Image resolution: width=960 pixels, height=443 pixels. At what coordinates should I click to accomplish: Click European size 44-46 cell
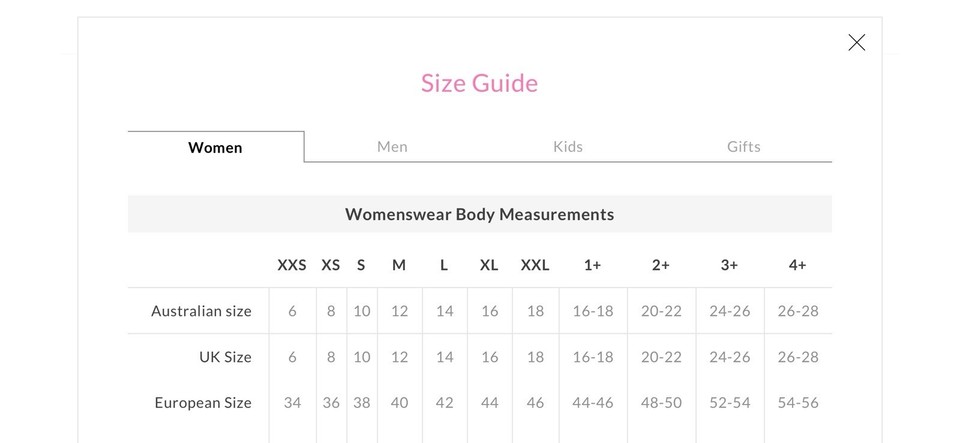tap(593, 403)
